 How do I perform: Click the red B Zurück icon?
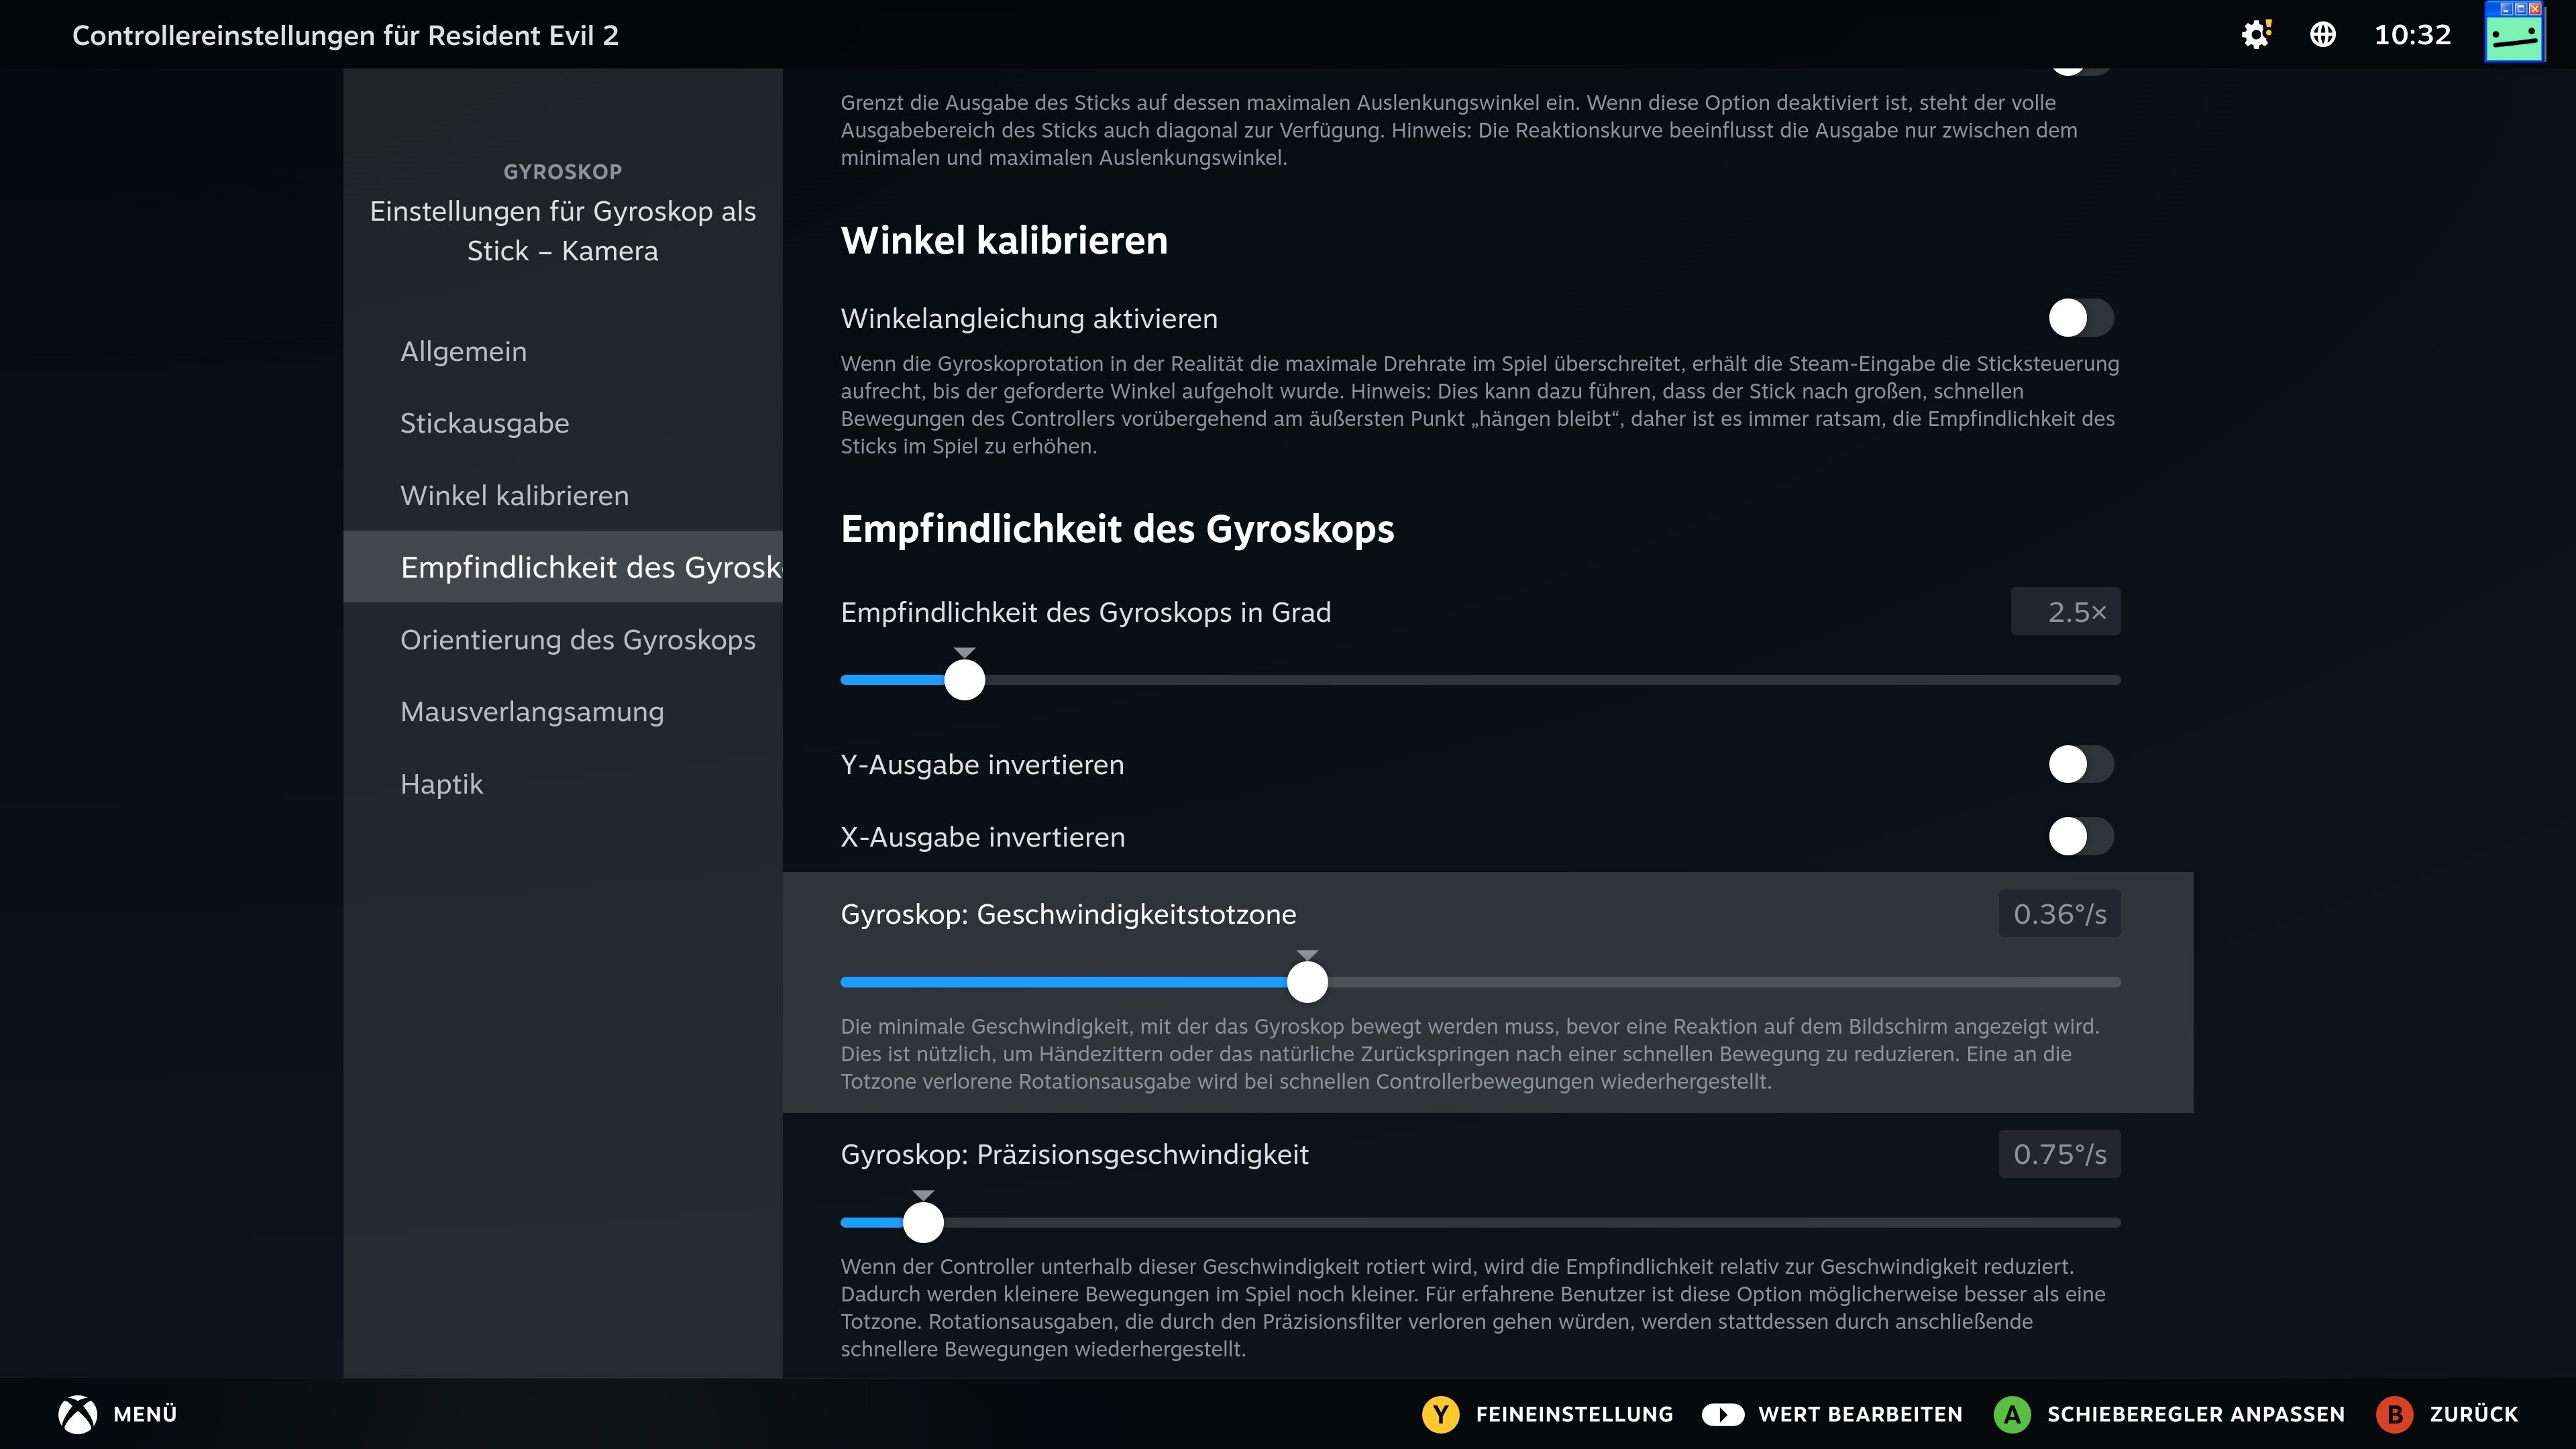point(2394,1414)
